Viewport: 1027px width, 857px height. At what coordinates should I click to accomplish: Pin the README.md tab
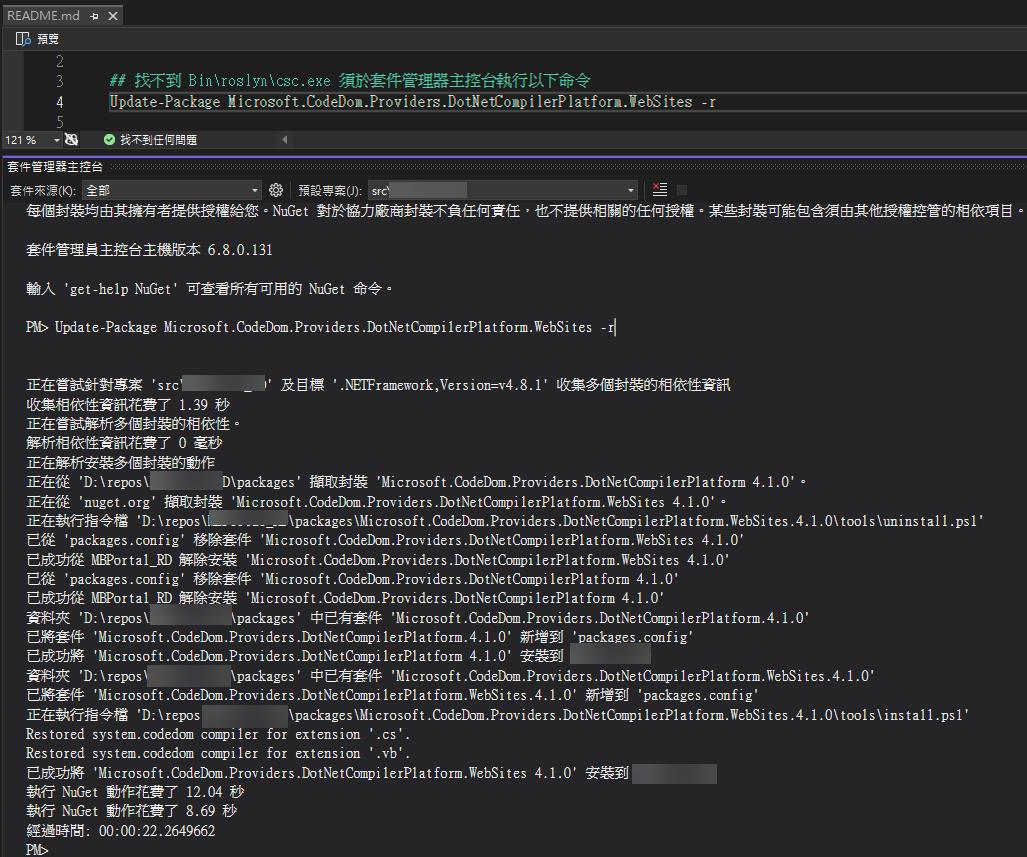point(94,16)
